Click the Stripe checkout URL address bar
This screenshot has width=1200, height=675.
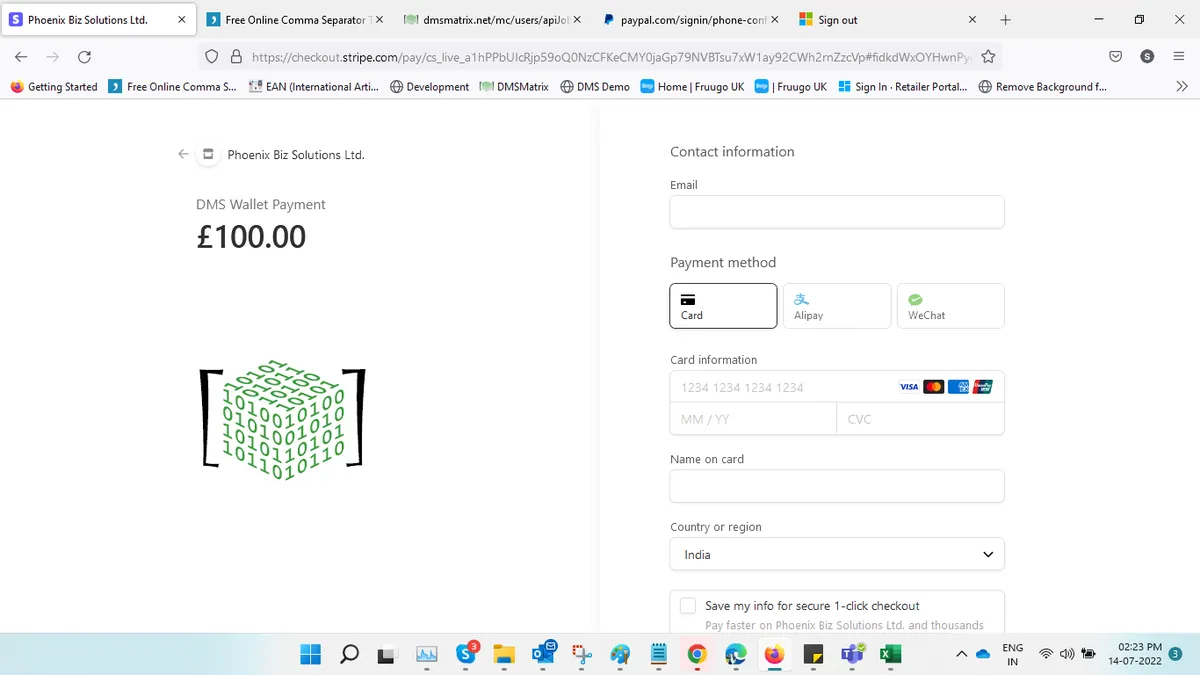coord(610,57)
